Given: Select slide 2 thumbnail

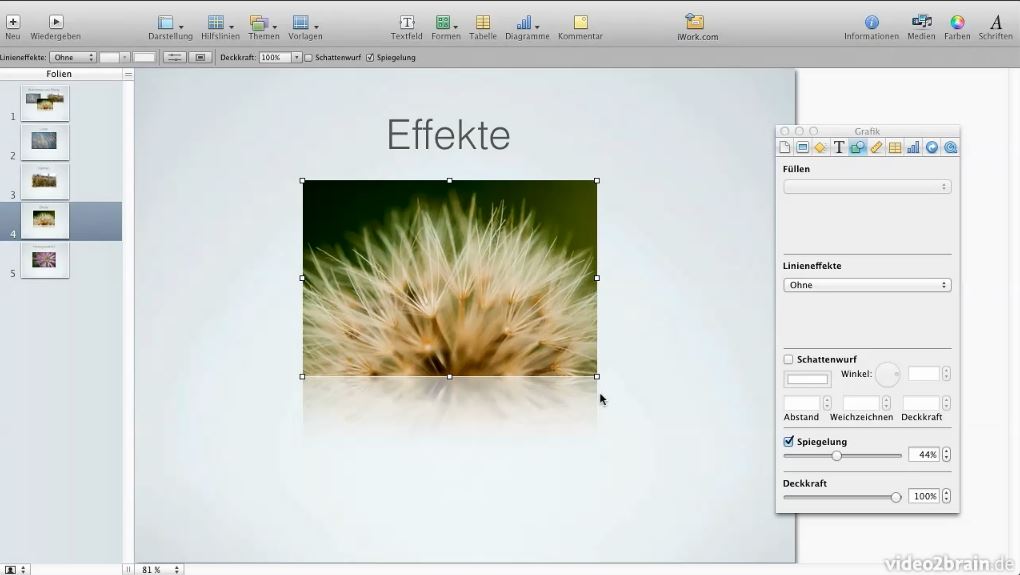Looking at the screenshot, I should pyautogui.click(x=45, y=142).
